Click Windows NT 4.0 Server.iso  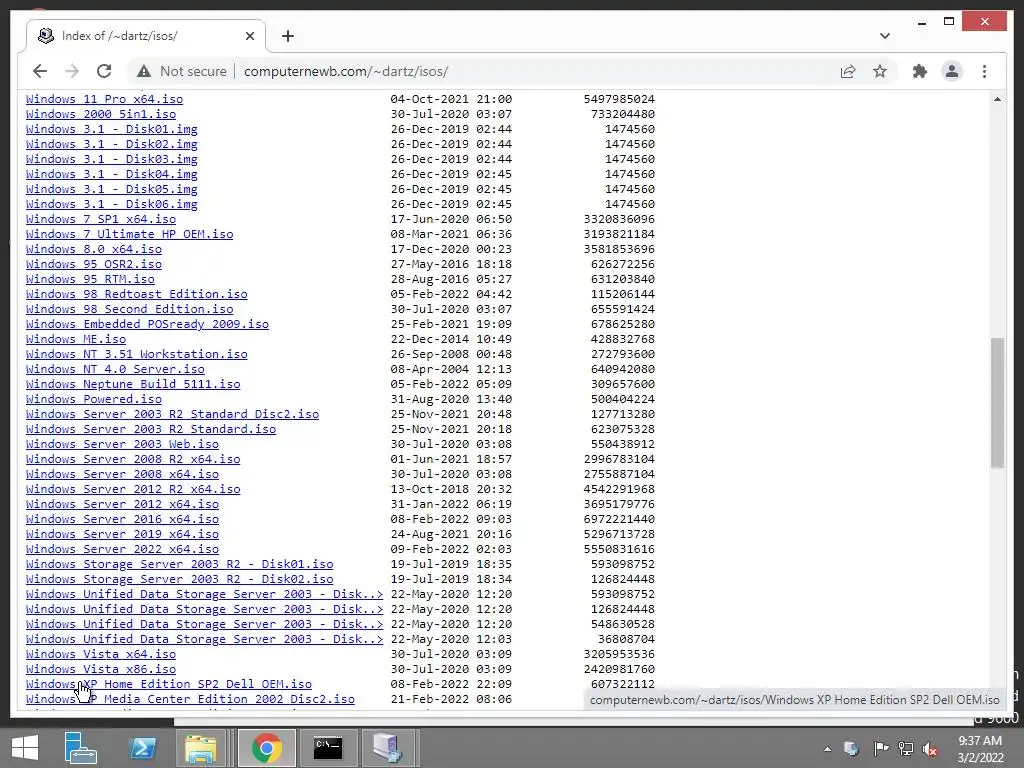[x=115, y=370]
